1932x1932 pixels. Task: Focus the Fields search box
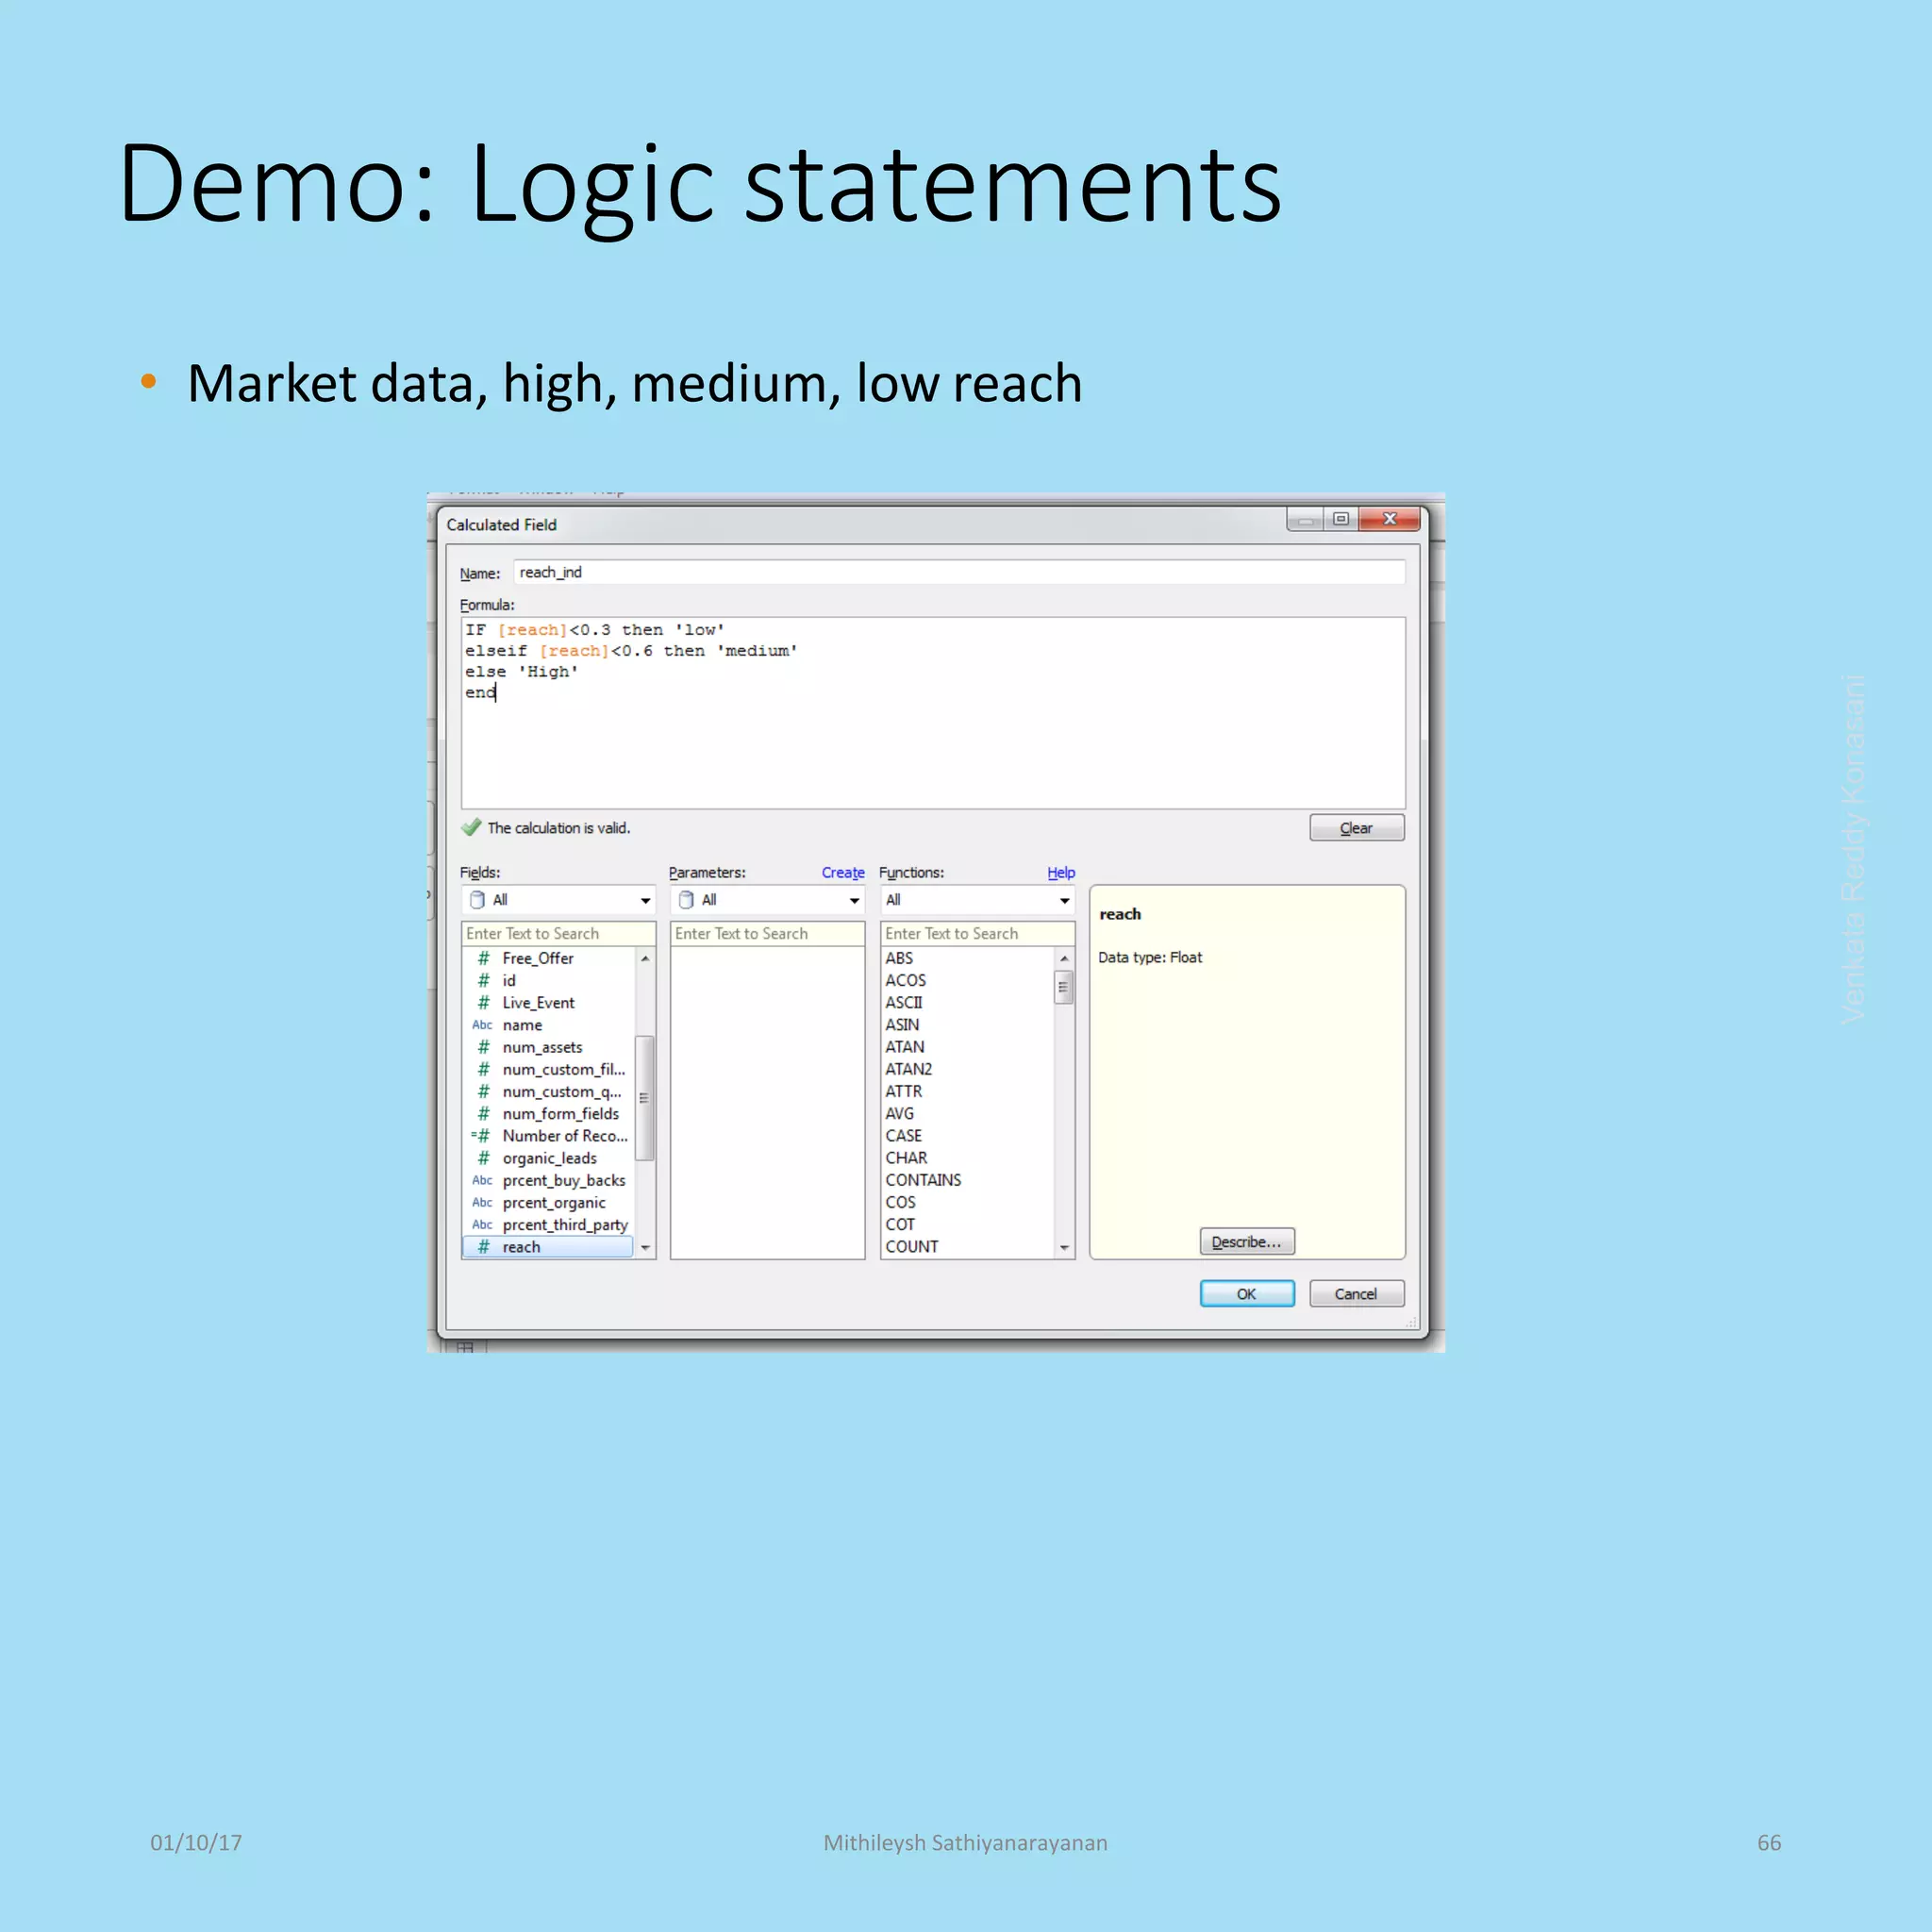(x=558, y=933)
